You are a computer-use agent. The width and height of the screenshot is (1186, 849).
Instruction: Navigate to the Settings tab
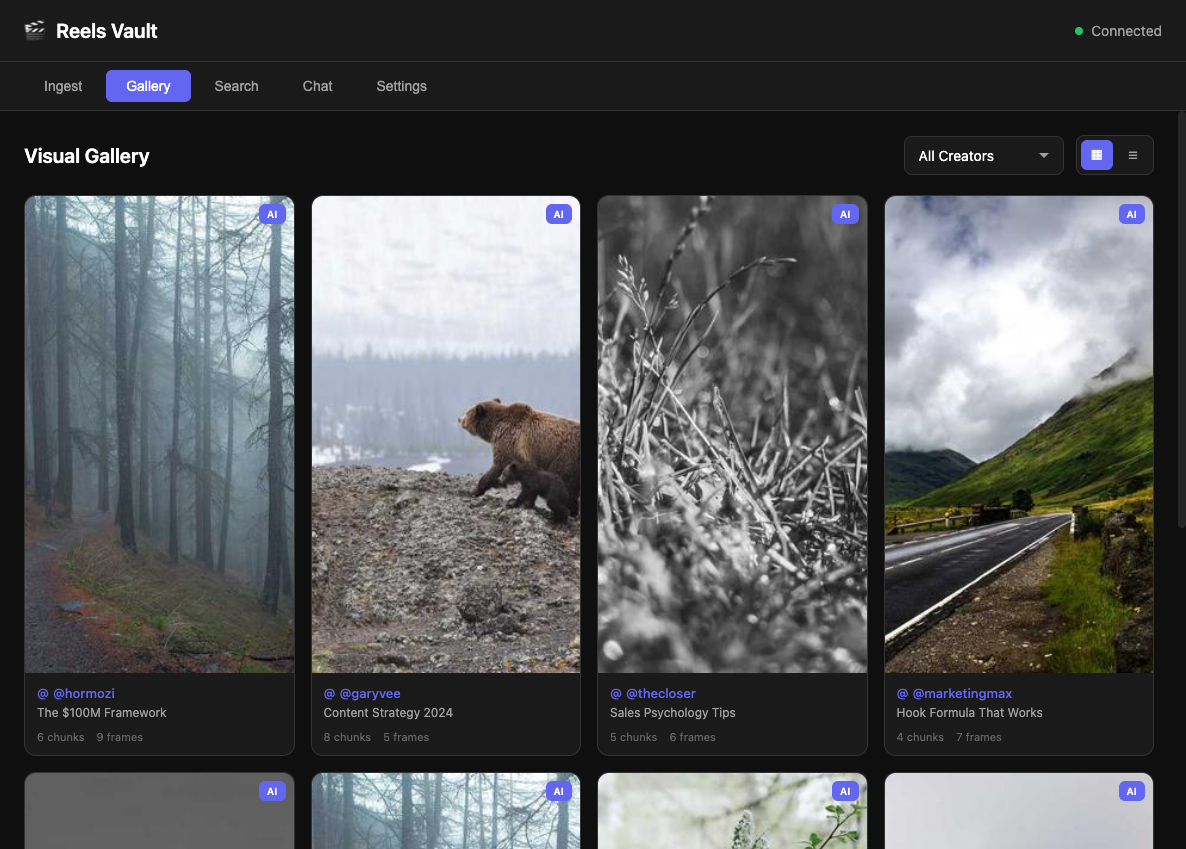[x=401, y=86]
